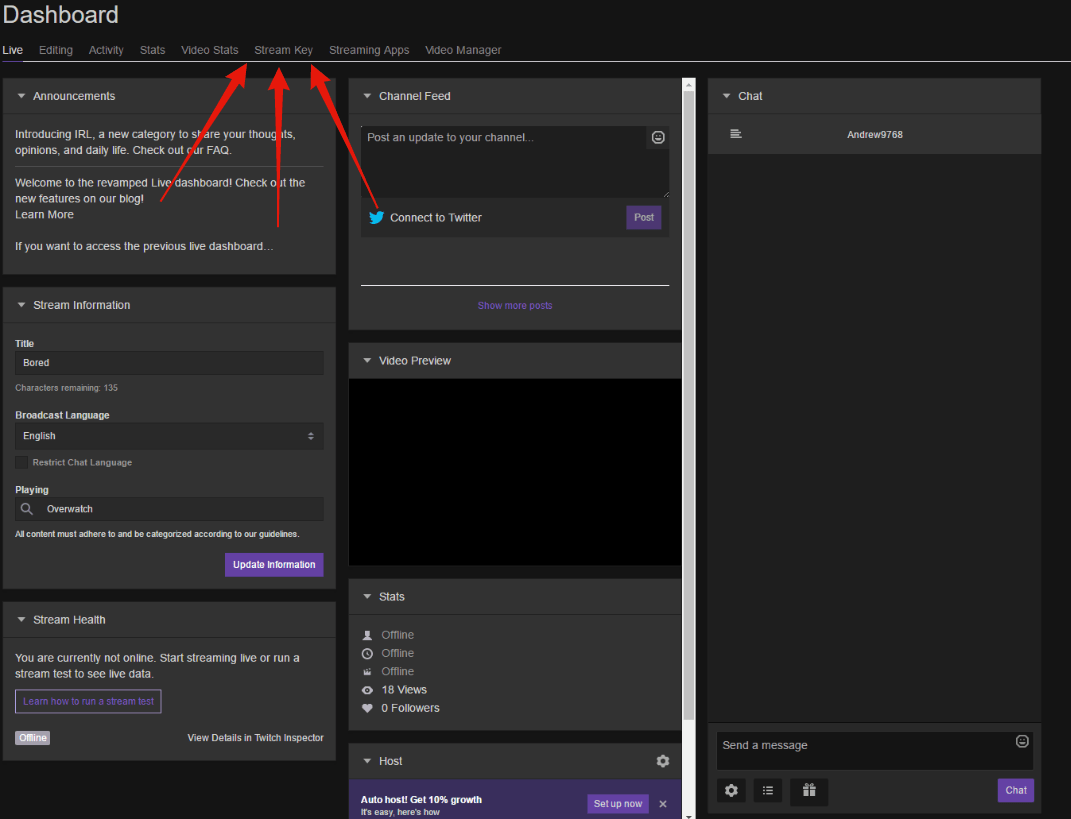Viewport: 1071px width, 819px height.
Task: Click the Show more posts link
Action: 514,304
